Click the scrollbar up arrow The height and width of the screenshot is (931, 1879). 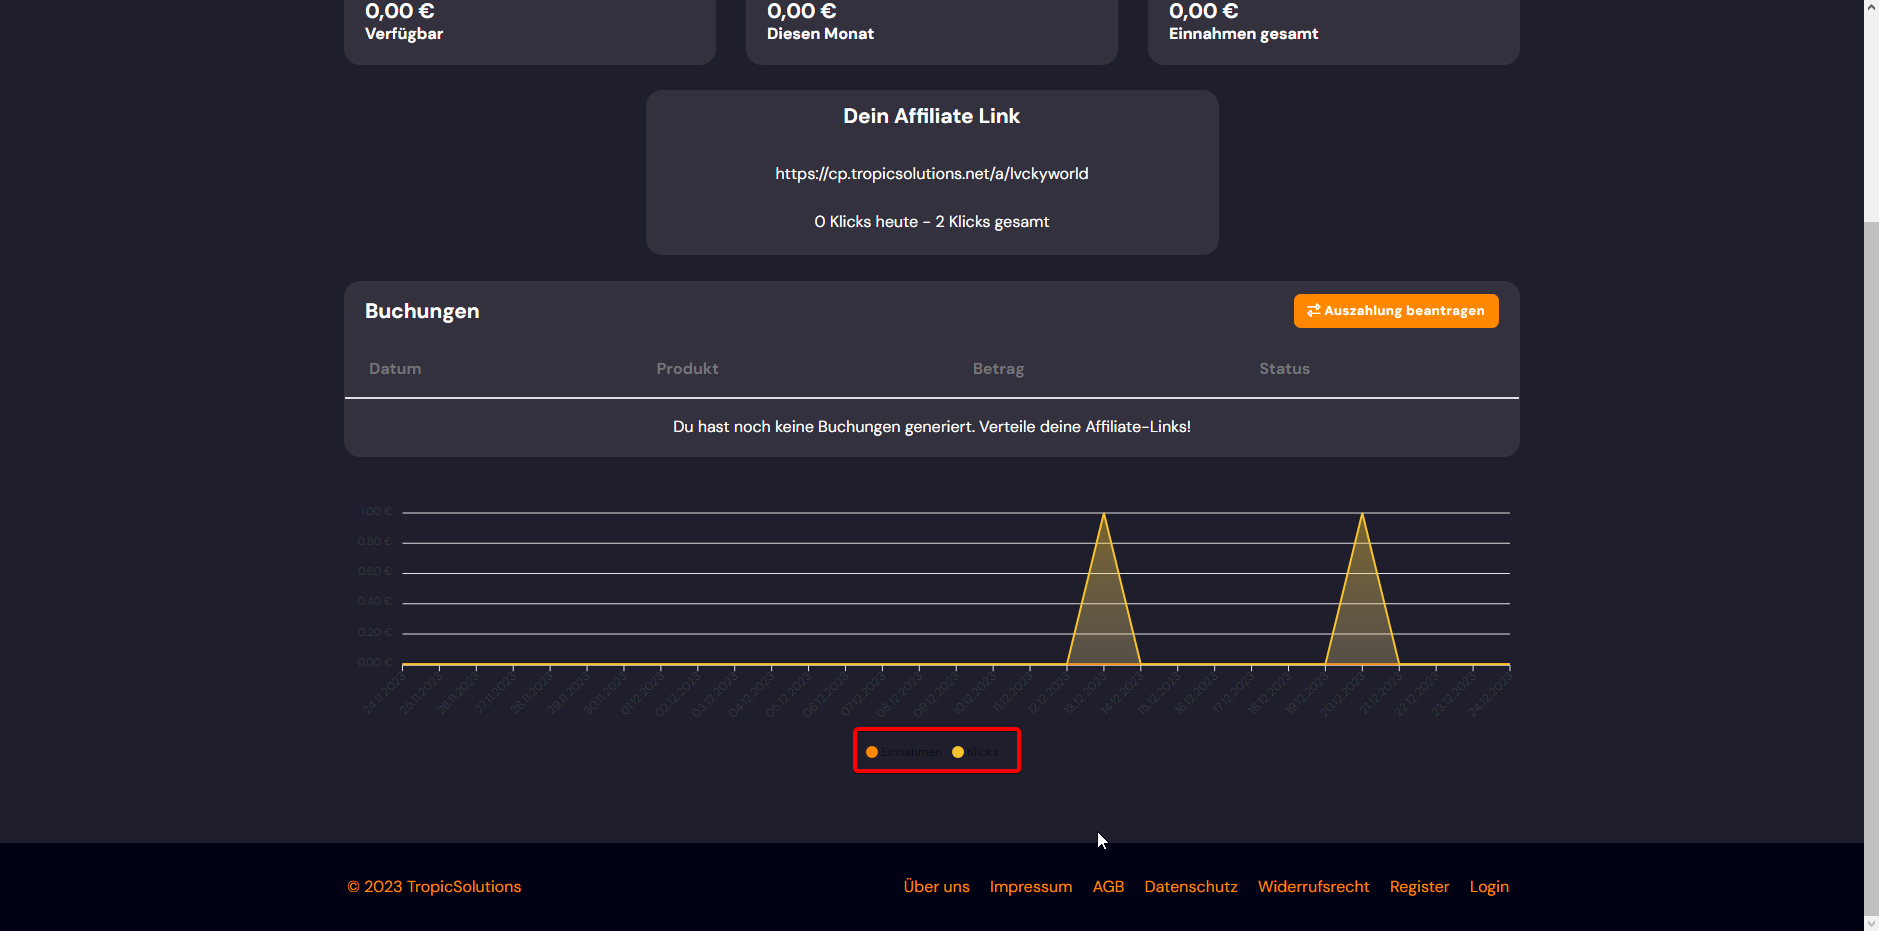[1871, 7]
